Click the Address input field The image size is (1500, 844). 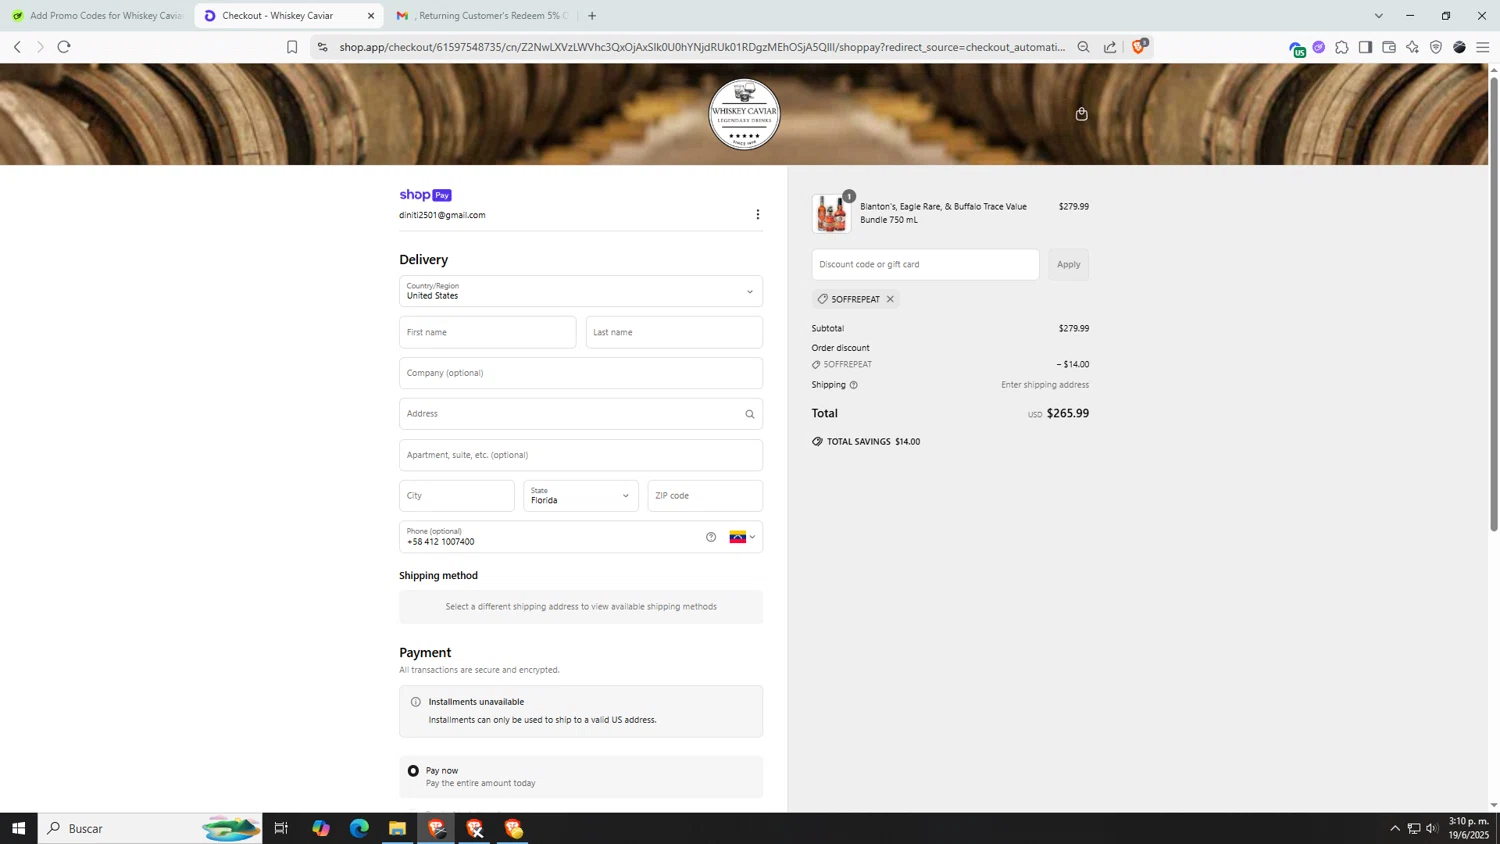pos(581,414)
